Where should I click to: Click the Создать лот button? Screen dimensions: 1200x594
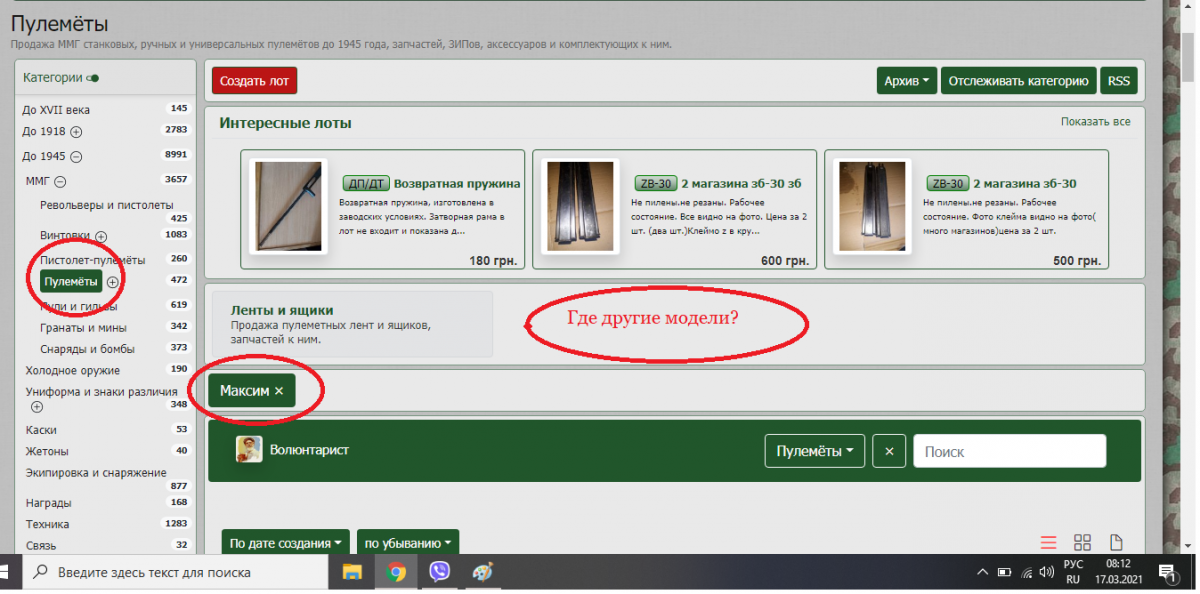tap(254, 81)
